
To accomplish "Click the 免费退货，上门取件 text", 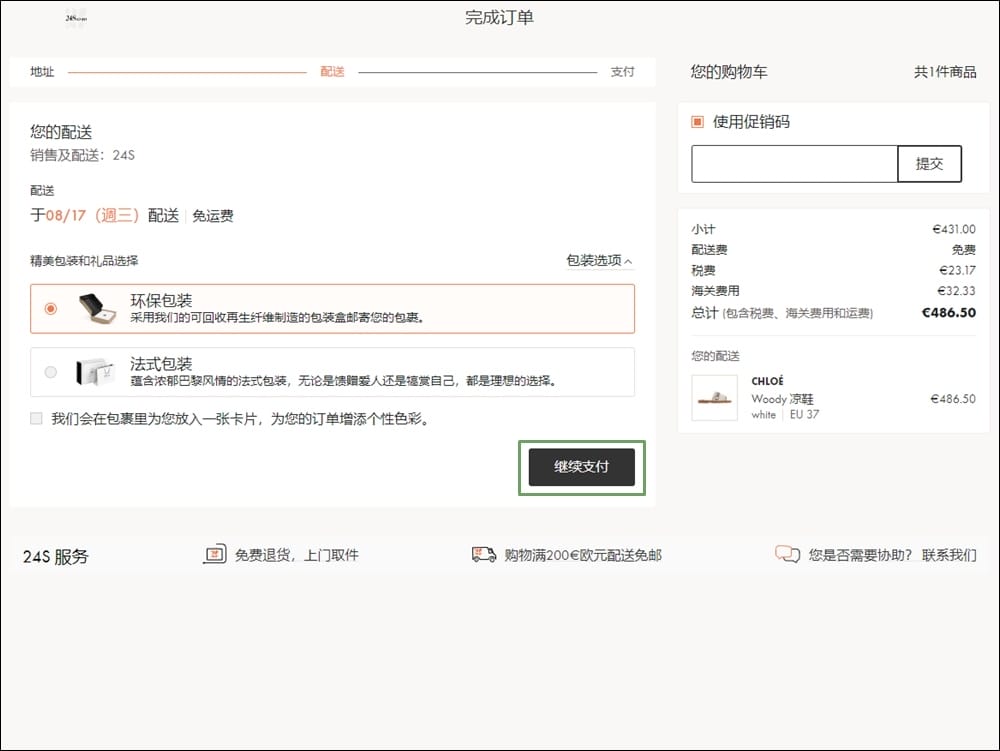I will click(297, 555).
